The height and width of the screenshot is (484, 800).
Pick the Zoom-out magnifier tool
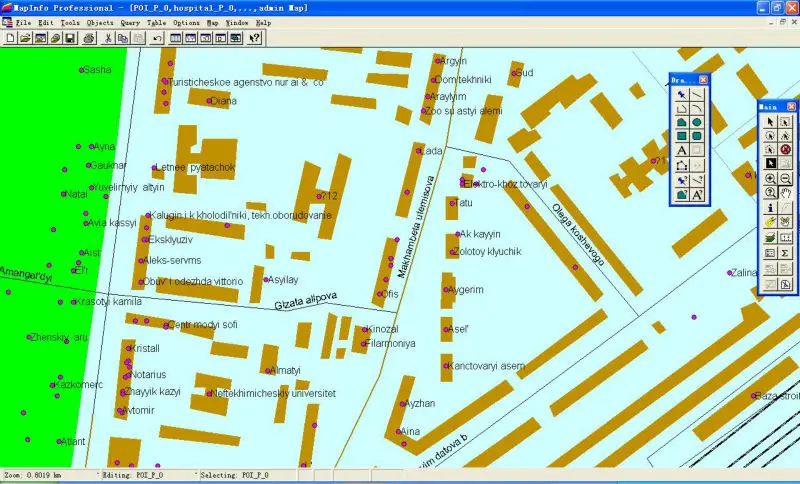(785, 178)
